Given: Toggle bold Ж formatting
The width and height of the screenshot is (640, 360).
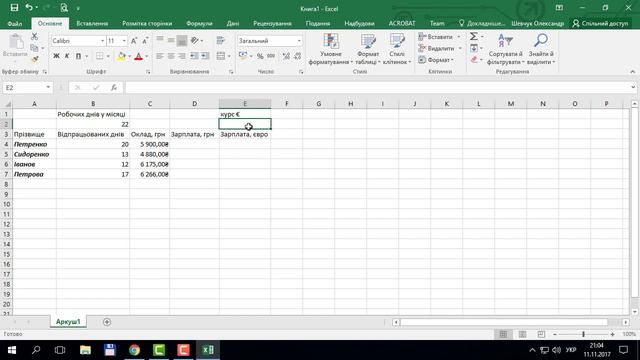Looking at the screenshot, I should (x=56, y=56).
